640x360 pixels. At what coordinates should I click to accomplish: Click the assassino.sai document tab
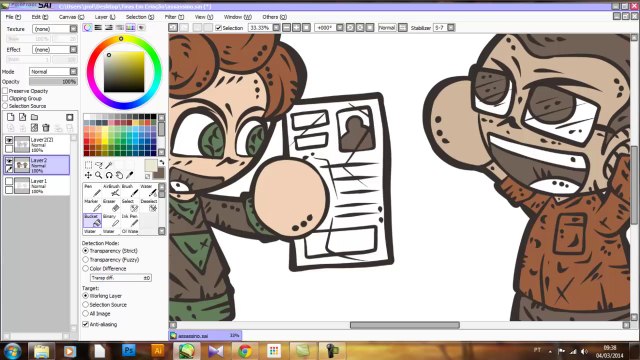205,336
